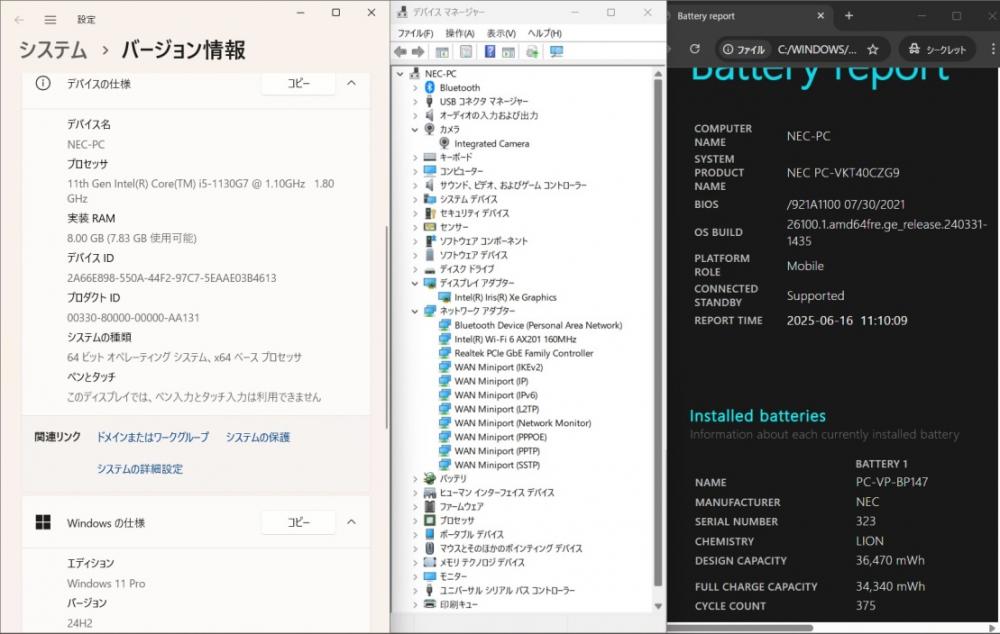The height and width of the screenshot is (634, 1000).
Task: Open the 表示(V) menu in Device Manager
Action: pyautogui.click(x=501, y=33)
